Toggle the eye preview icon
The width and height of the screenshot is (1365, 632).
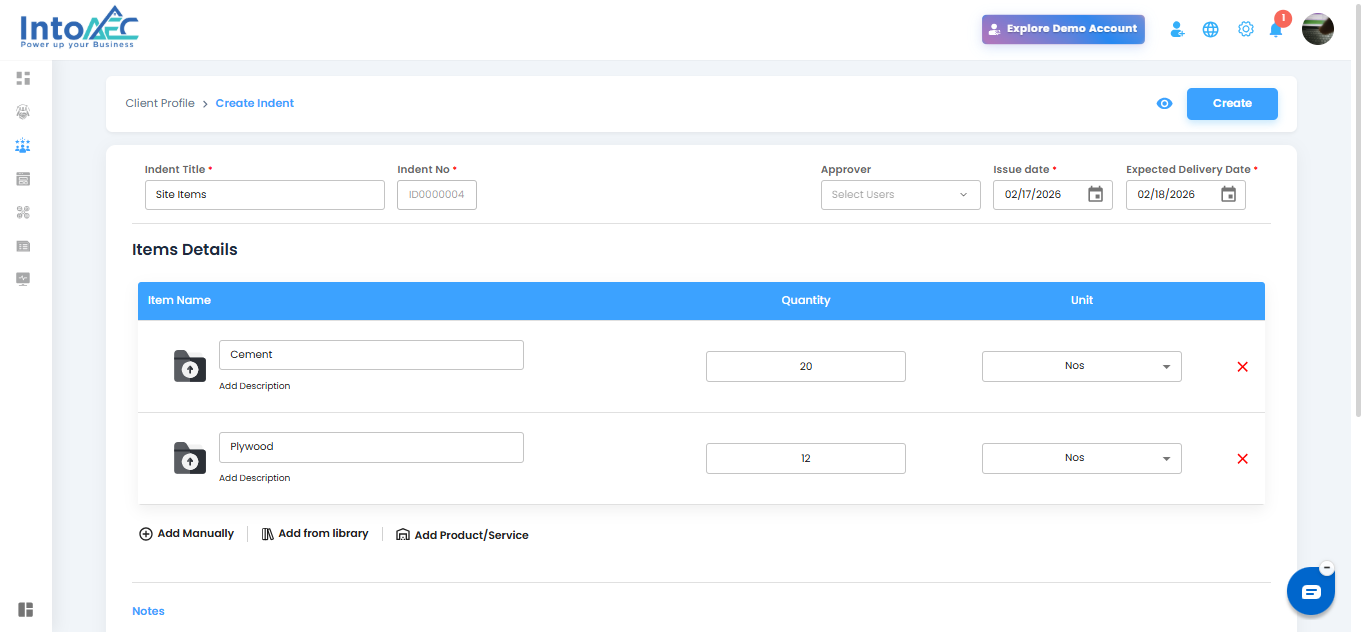click(1164, 104)
